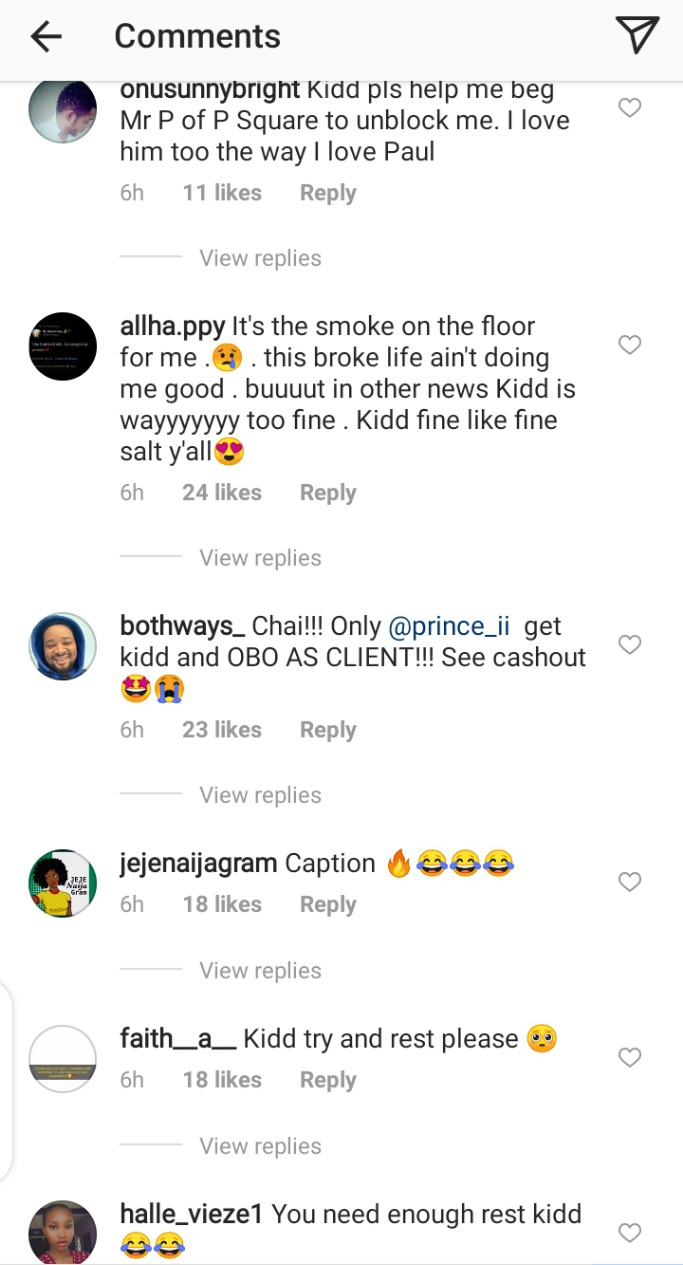Screen dimensions: 683x1265
Task: Show replies under bothways_ comment
Action: (x=260, y=795)
